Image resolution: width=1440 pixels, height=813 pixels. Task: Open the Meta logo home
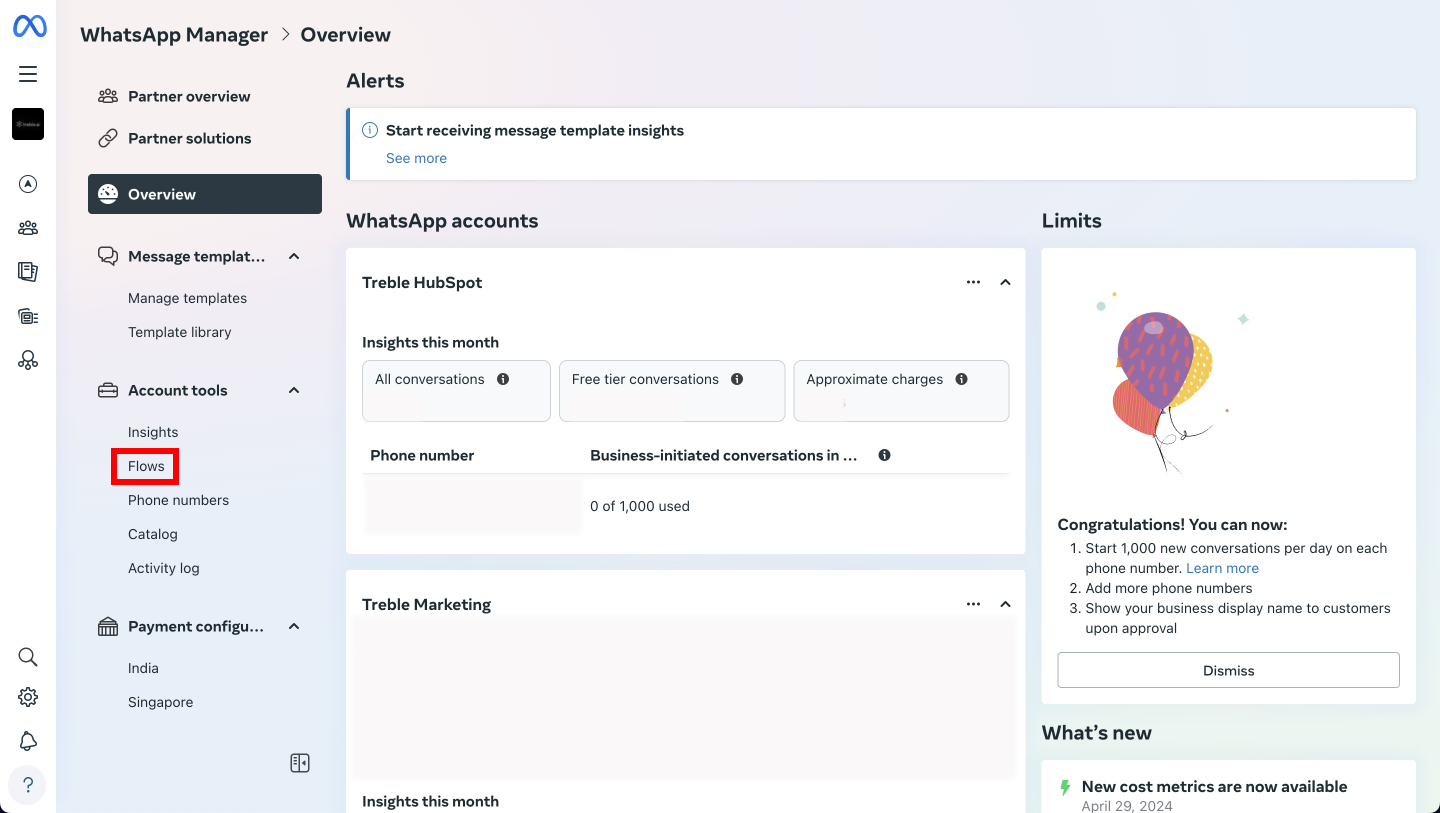click(28, 27)
